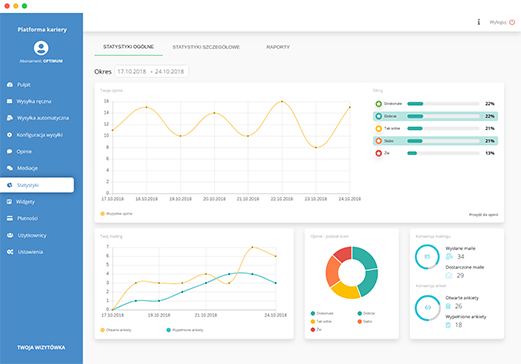Click the open envelope icon beside 29
Viewport: 521px width, 364px height.
449,275
